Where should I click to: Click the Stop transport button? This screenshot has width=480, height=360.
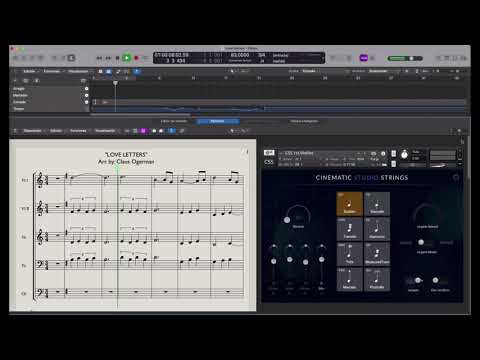click(117, 58)
